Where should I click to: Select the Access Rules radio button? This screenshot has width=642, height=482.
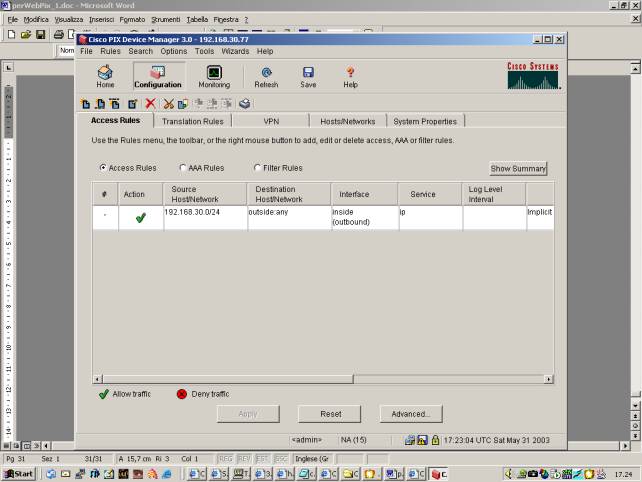pos(103,167)
